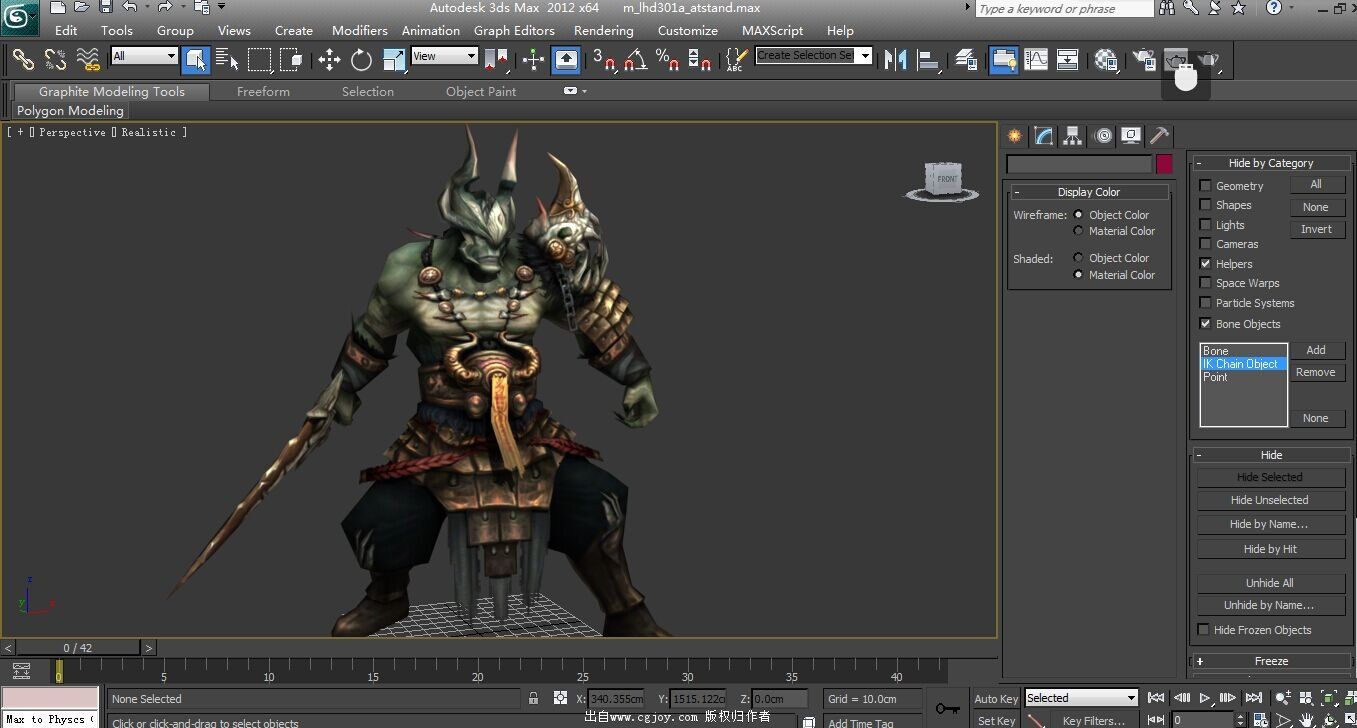Image resolution: width=1357 pixels, height=728 pixels.
Task: Open the Schematic View
Action: (x=1068, y=59)
